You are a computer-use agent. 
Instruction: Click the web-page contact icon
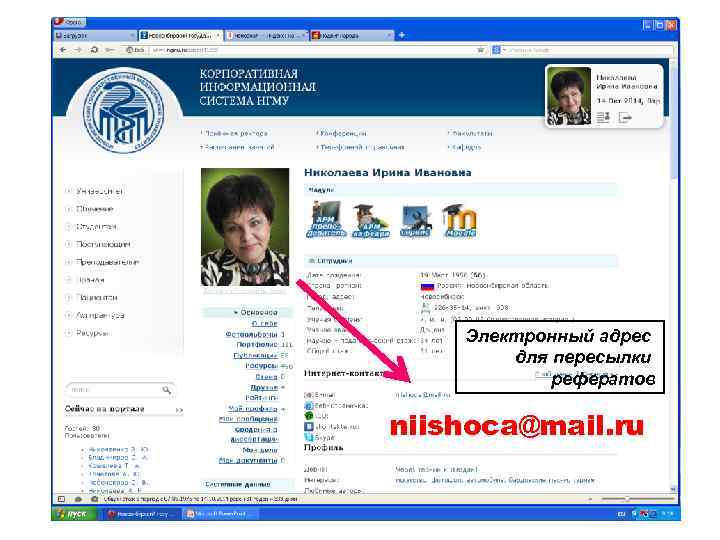(309, 405)
